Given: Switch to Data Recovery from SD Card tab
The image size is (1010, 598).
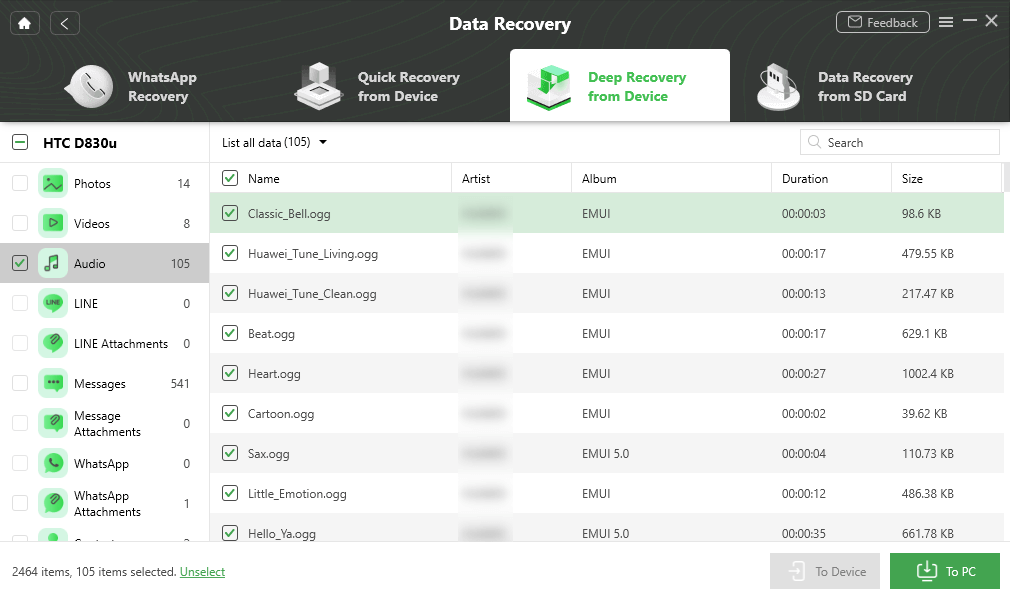Looking at the screenshot, I should pyautogui.click(x=835, y=86).
